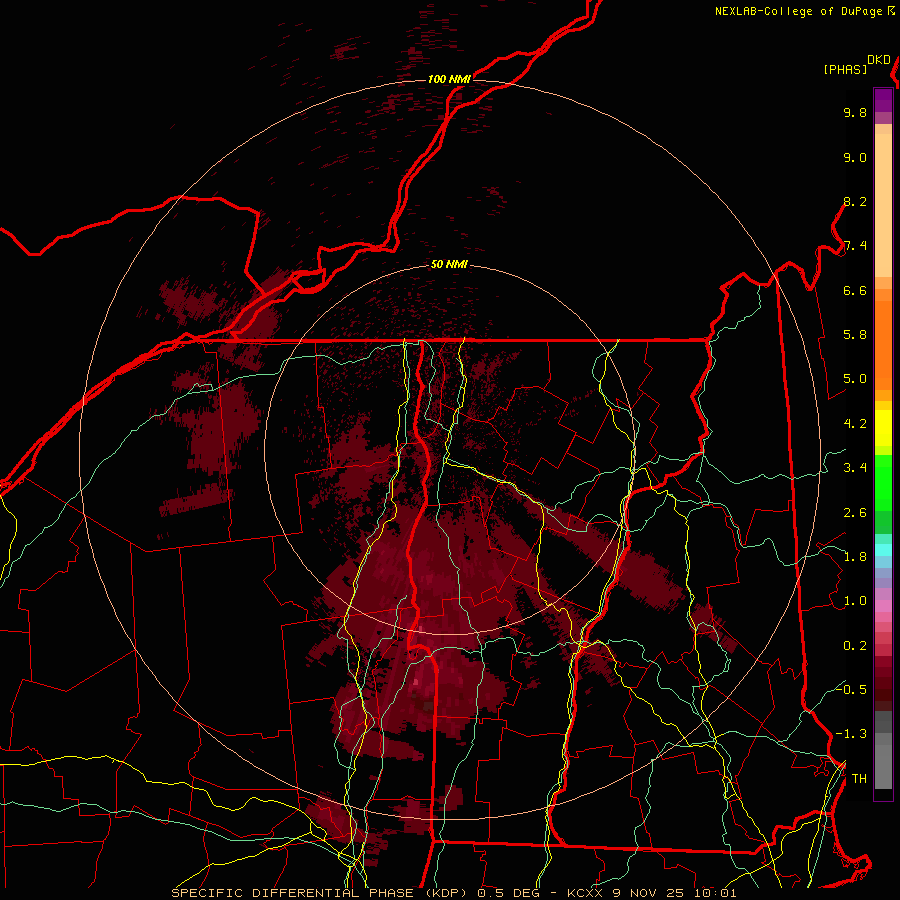
Task: Click the gray bottom color bar segment
Action: [883, 766]
